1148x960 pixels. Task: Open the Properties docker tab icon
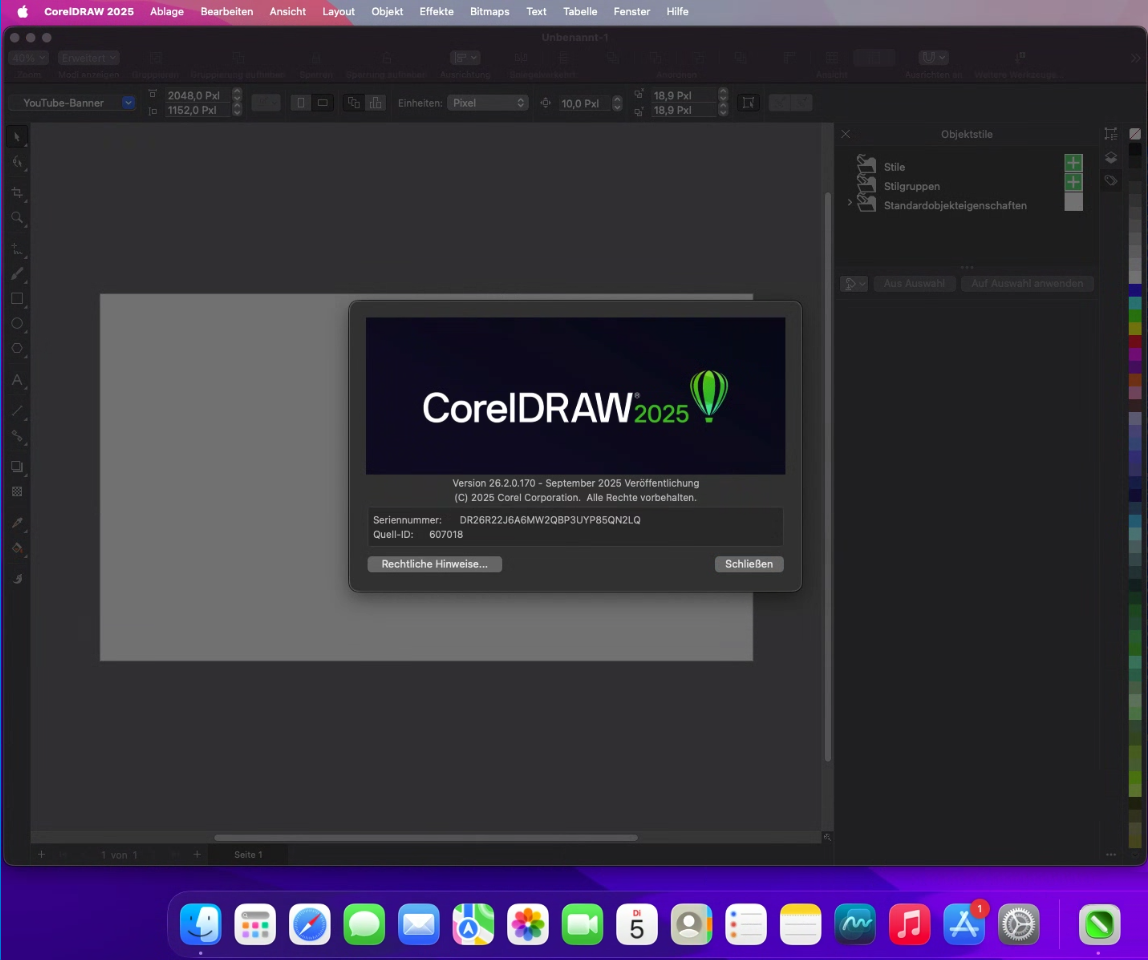point(1111,133)
